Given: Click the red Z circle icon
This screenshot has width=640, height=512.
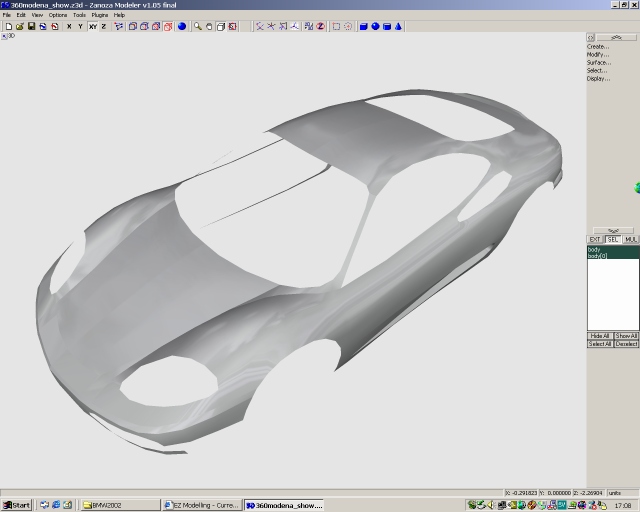Looking at the screenshot, I should (x=320, y=26).
